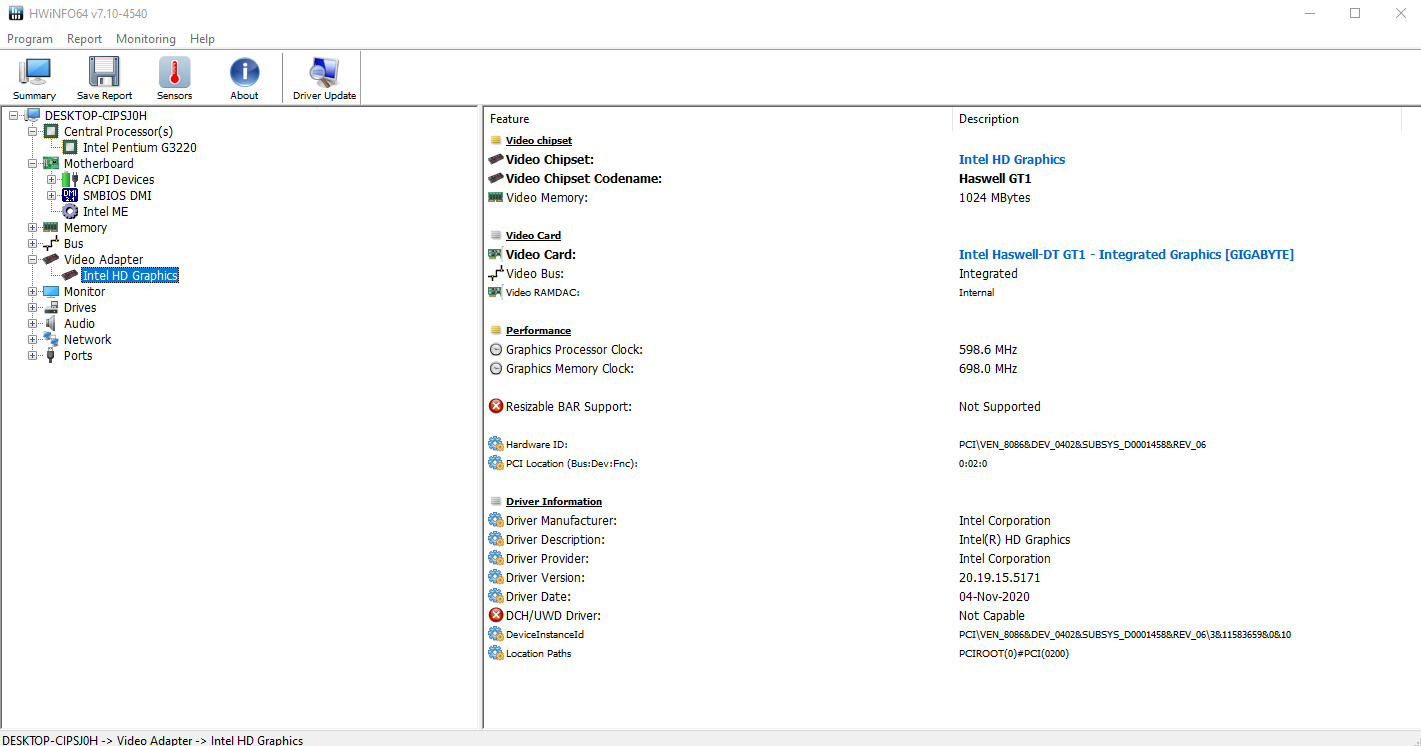Collapse the DESKTOP-CIPSJ0H root node
Image resolution: width=1421 pixels, height=746 pixels.
click(14, 115)
